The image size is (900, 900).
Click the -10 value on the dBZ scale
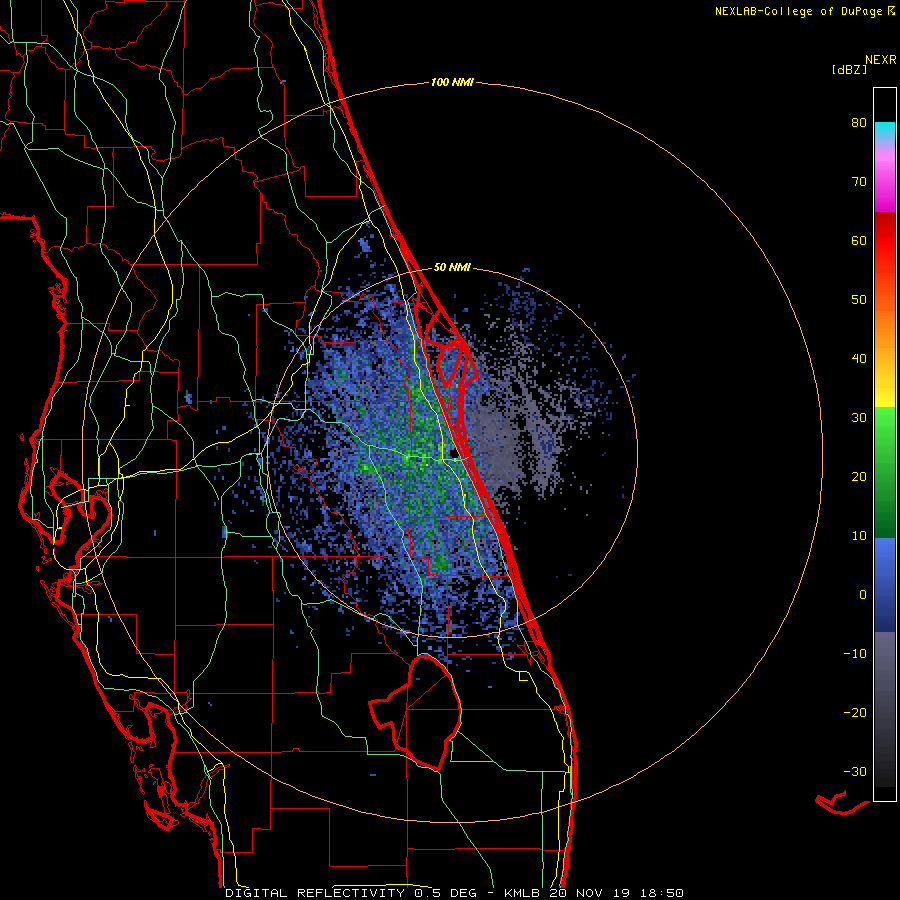click(855, 654)
